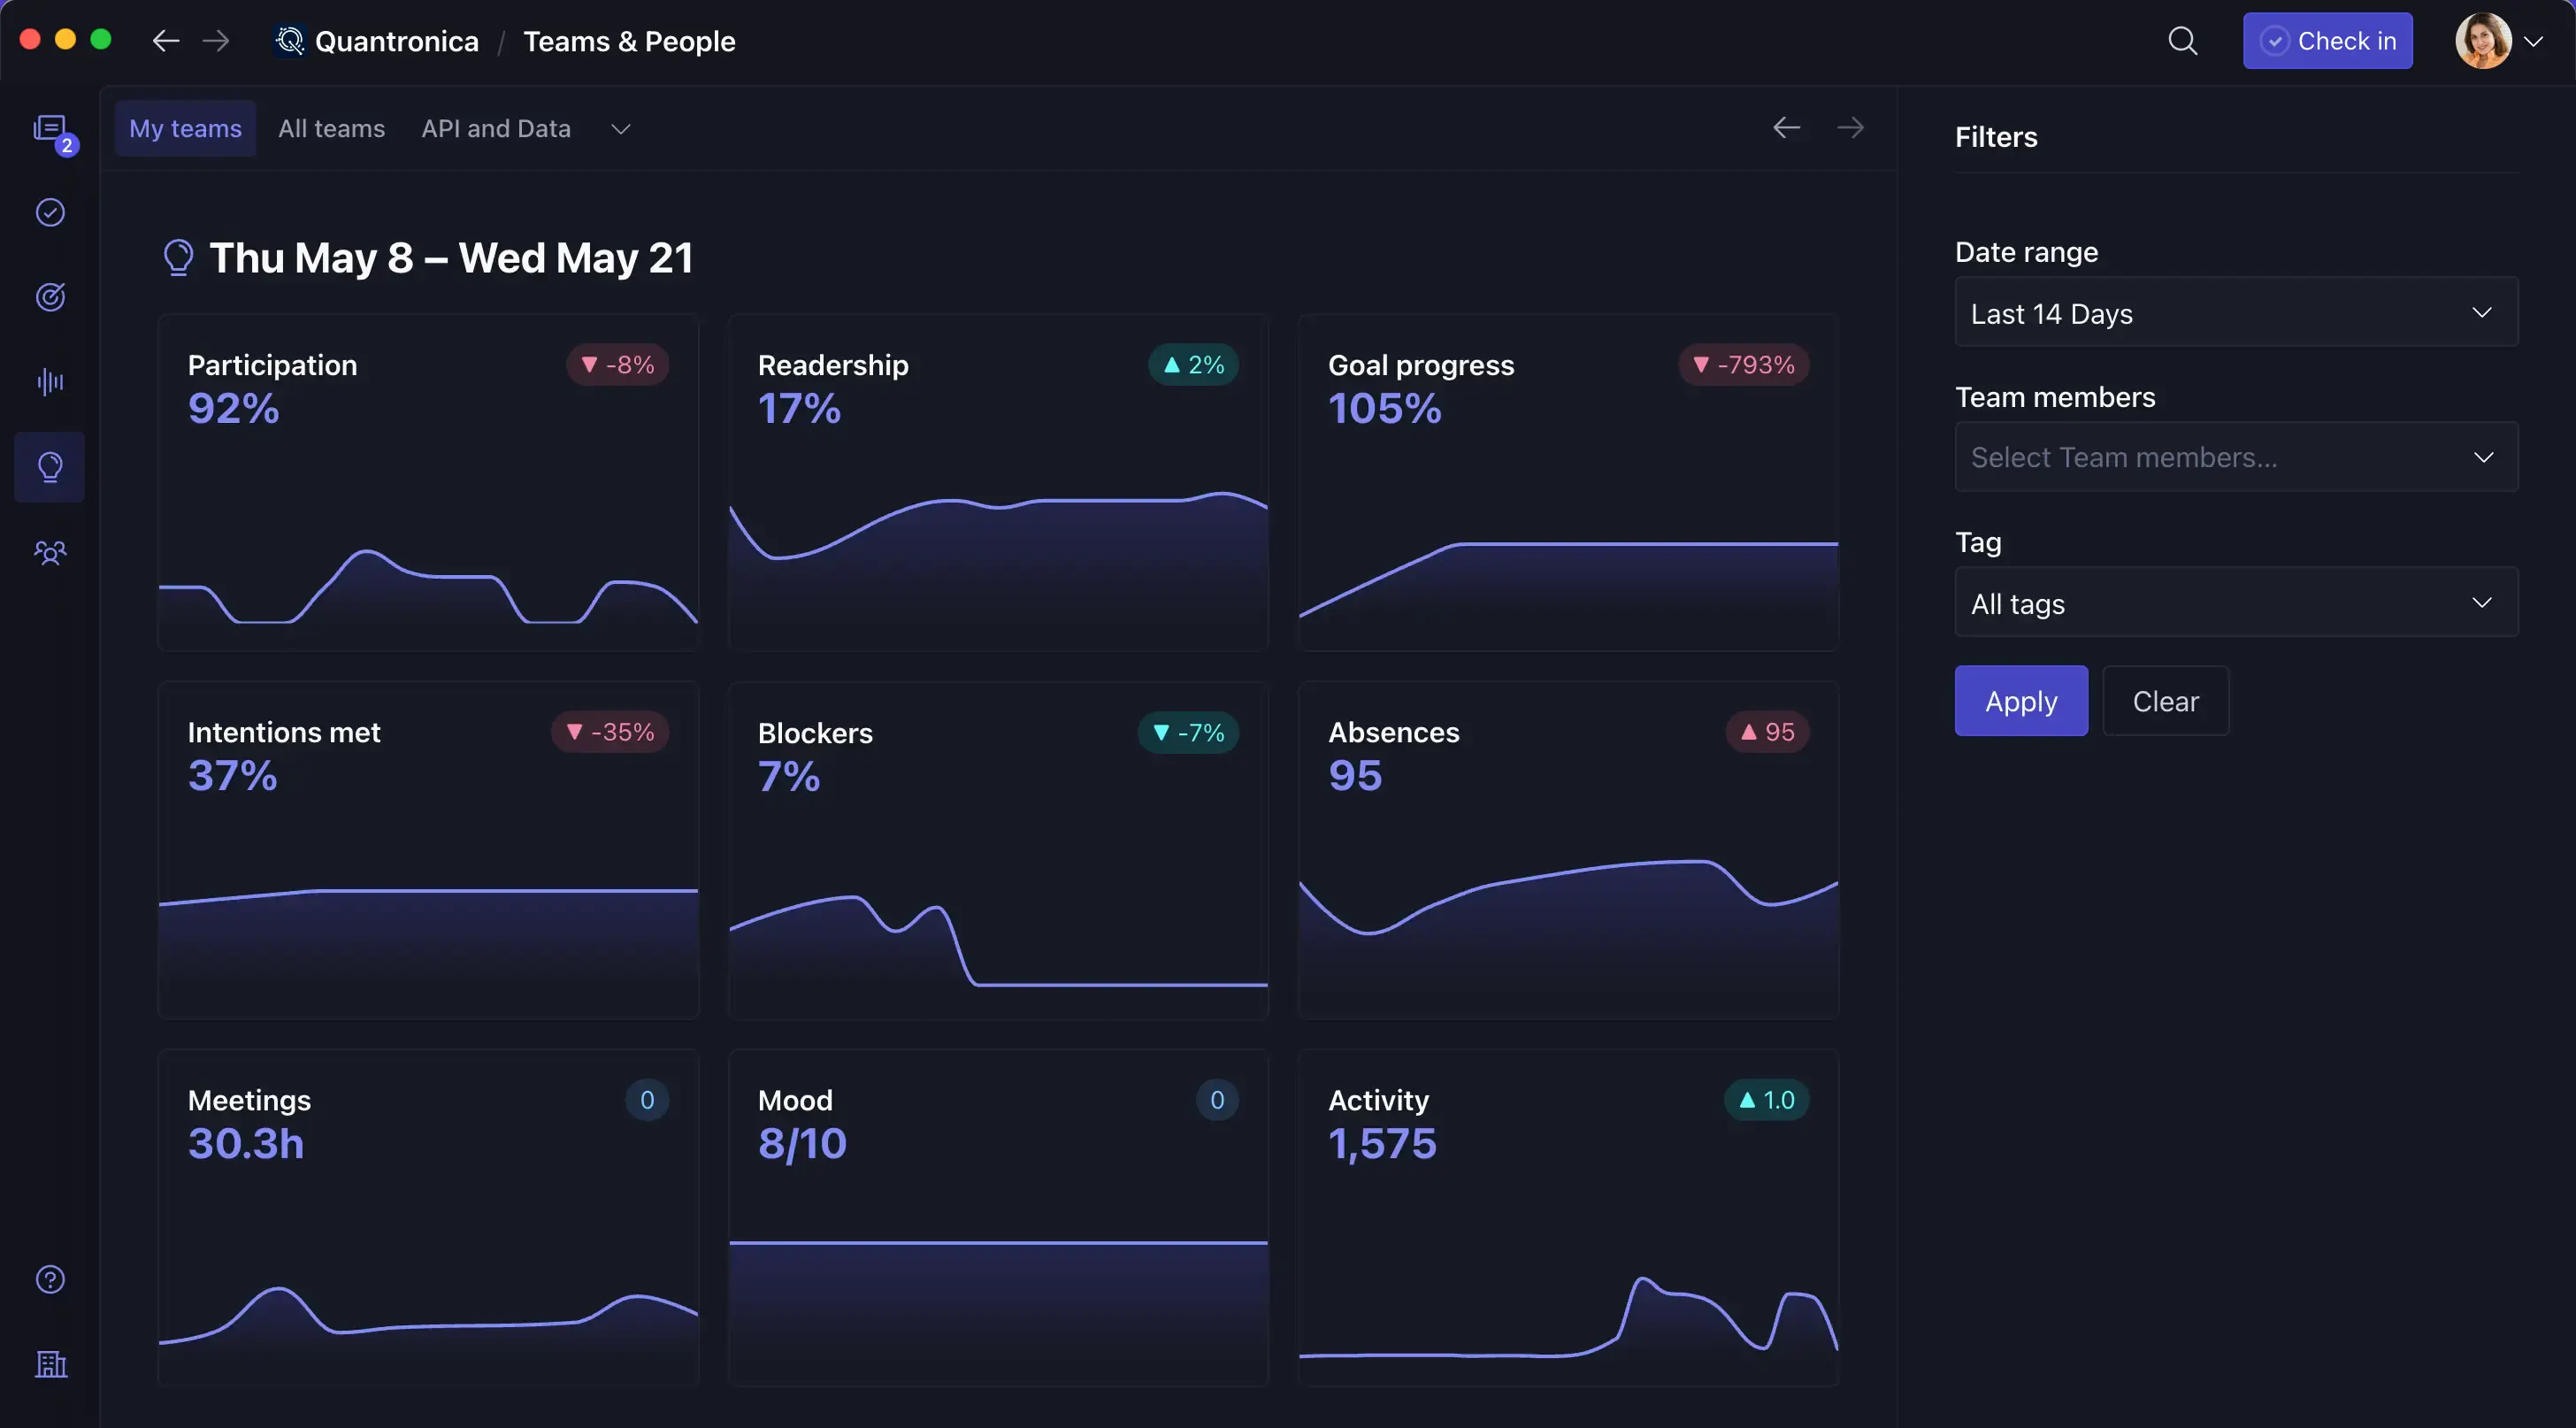The height and width of the screenshot is (1428, 2576).
Task: Open the Participation metric card
Action: pyautogui.click(x=428, y=482)
